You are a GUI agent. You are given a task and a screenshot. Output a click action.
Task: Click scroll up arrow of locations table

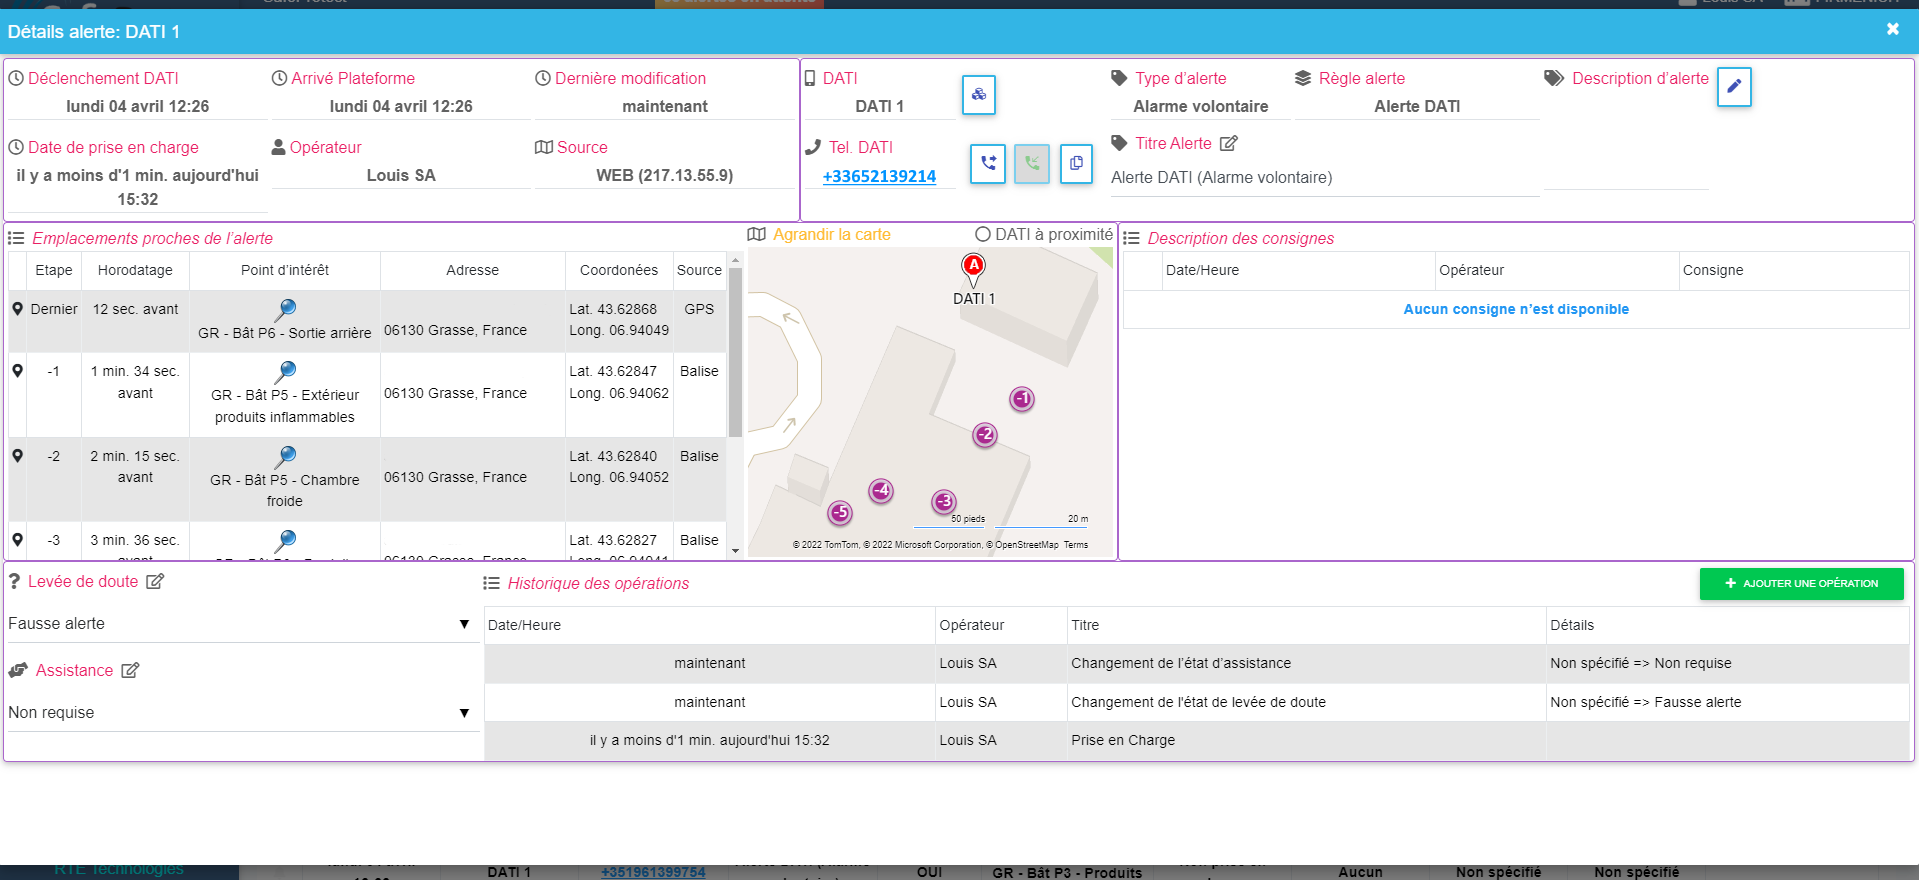(x=735, y=260)
